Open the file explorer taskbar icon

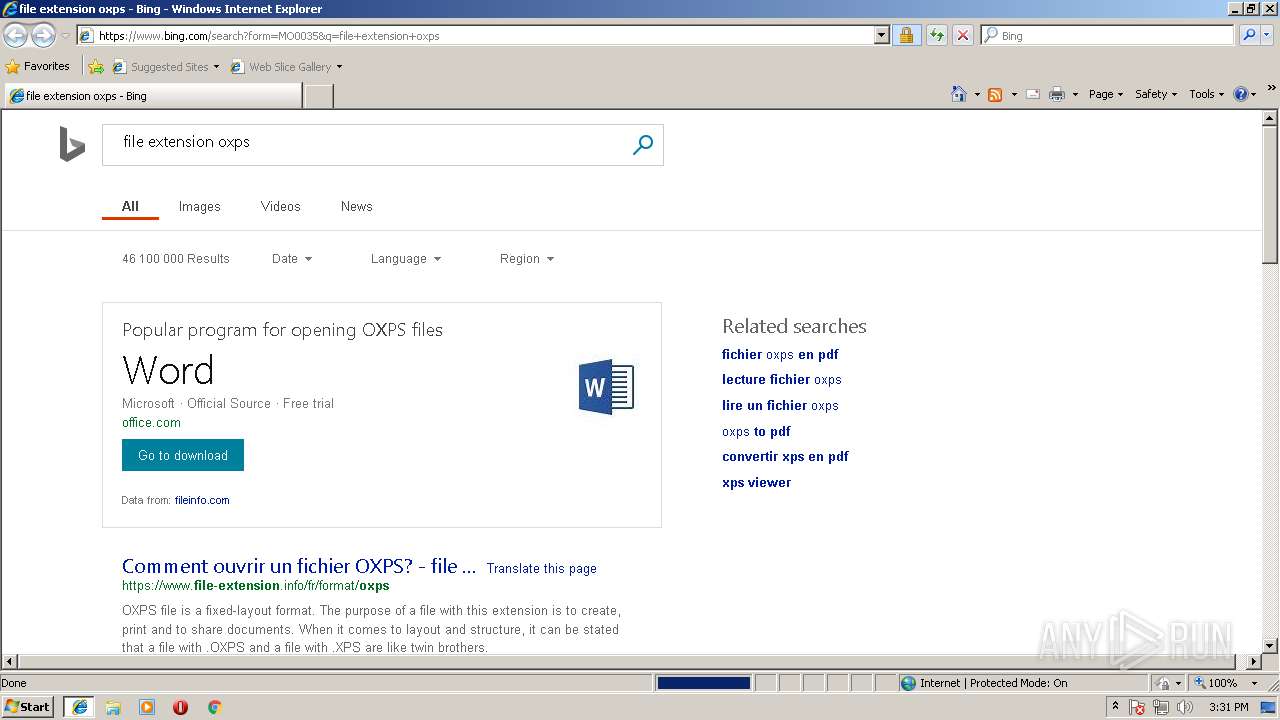click(113, 707)
